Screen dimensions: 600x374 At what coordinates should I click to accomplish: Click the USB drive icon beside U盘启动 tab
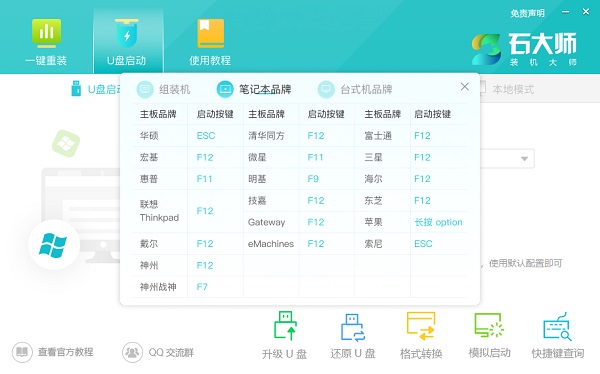coord(76,88)
